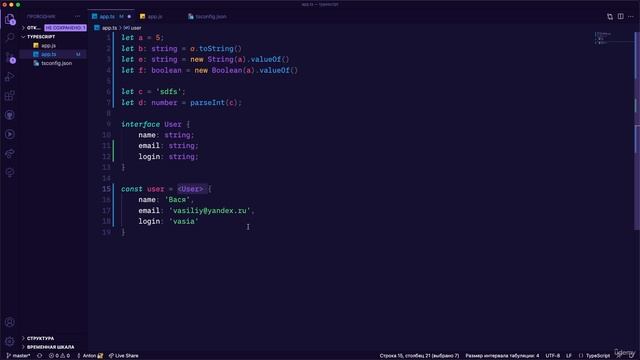Click 'vasiliy@yandex.ru' string in code
Image resolution: width=640 pixels, height=360 pixels.
[210, 211]
